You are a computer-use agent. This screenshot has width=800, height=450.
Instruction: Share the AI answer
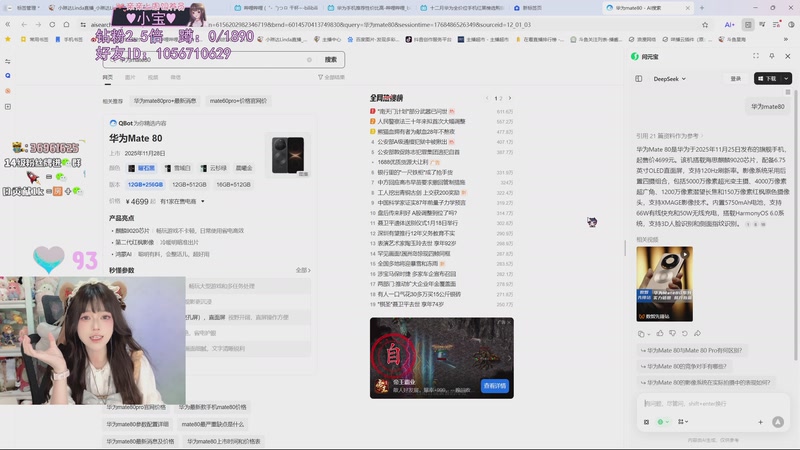point(697,333)
